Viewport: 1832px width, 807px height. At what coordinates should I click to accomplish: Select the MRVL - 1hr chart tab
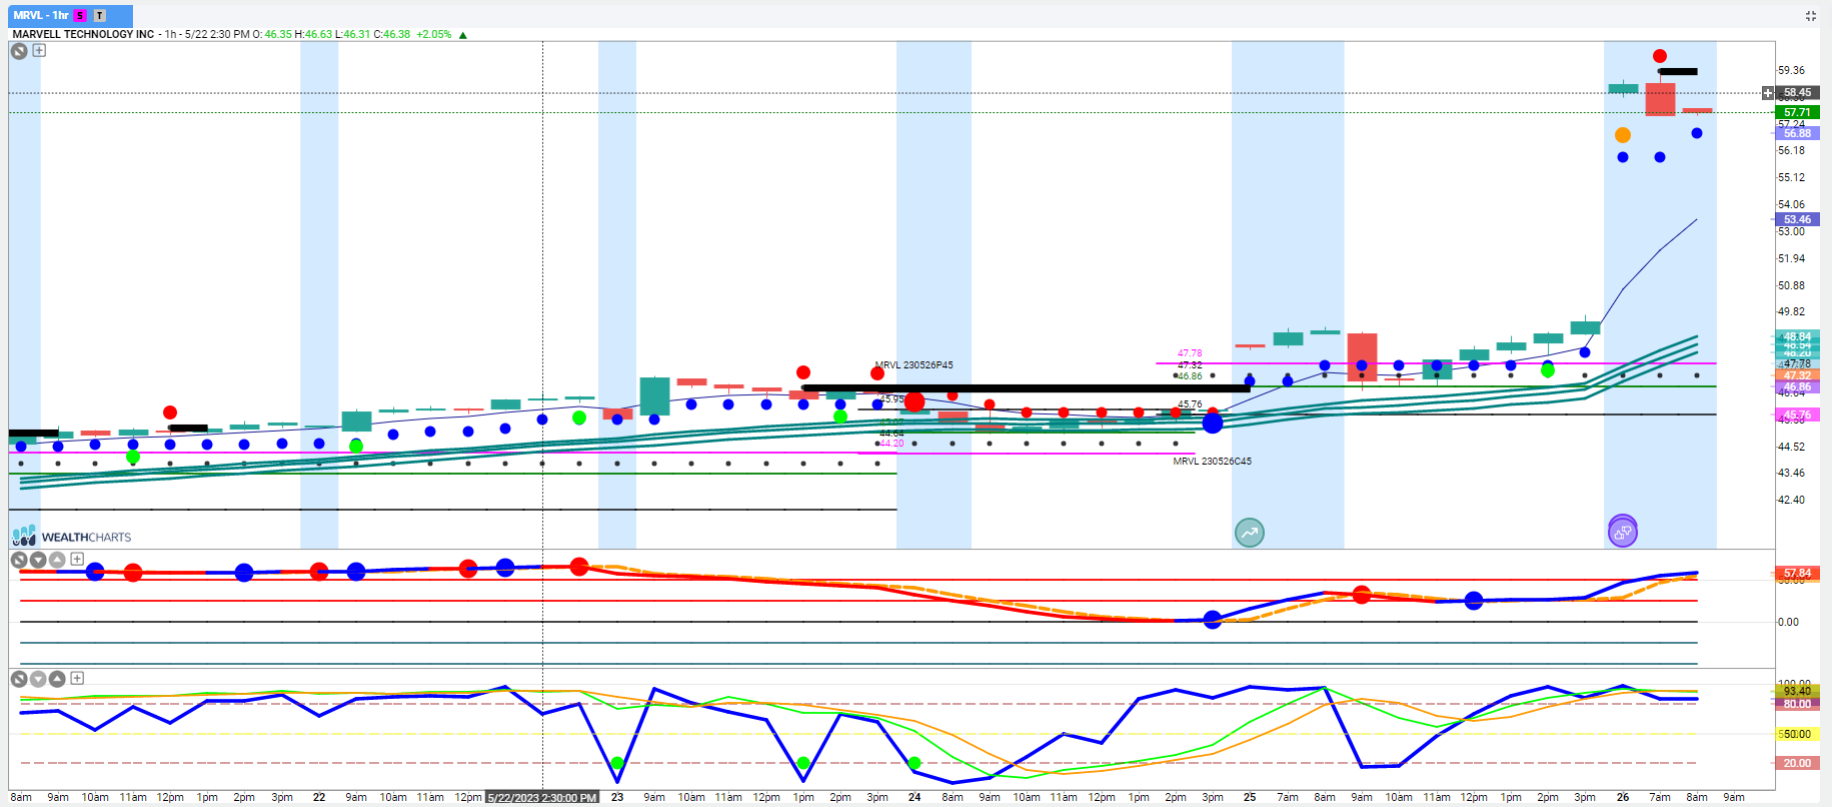(x=70, y=15)
